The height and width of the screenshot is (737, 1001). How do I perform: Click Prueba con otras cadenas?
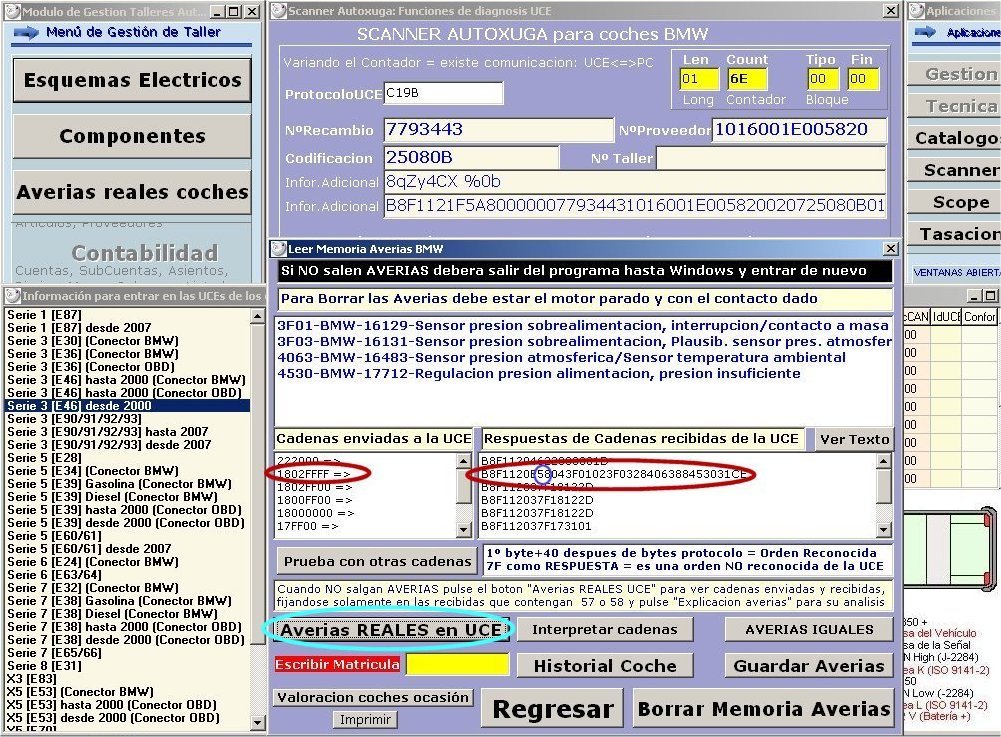point(377,561)
